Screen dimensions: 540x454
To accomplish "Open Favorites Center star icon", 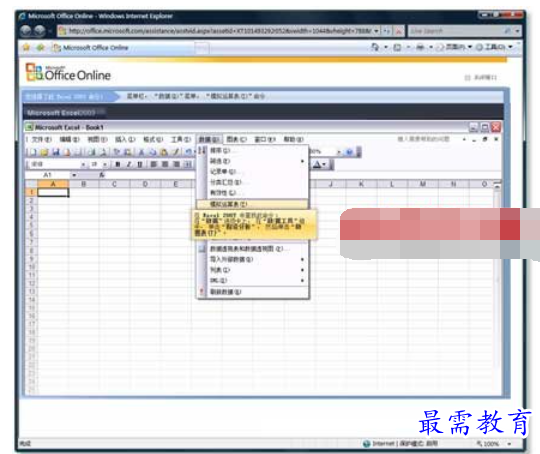I will (x=26, y=47).
